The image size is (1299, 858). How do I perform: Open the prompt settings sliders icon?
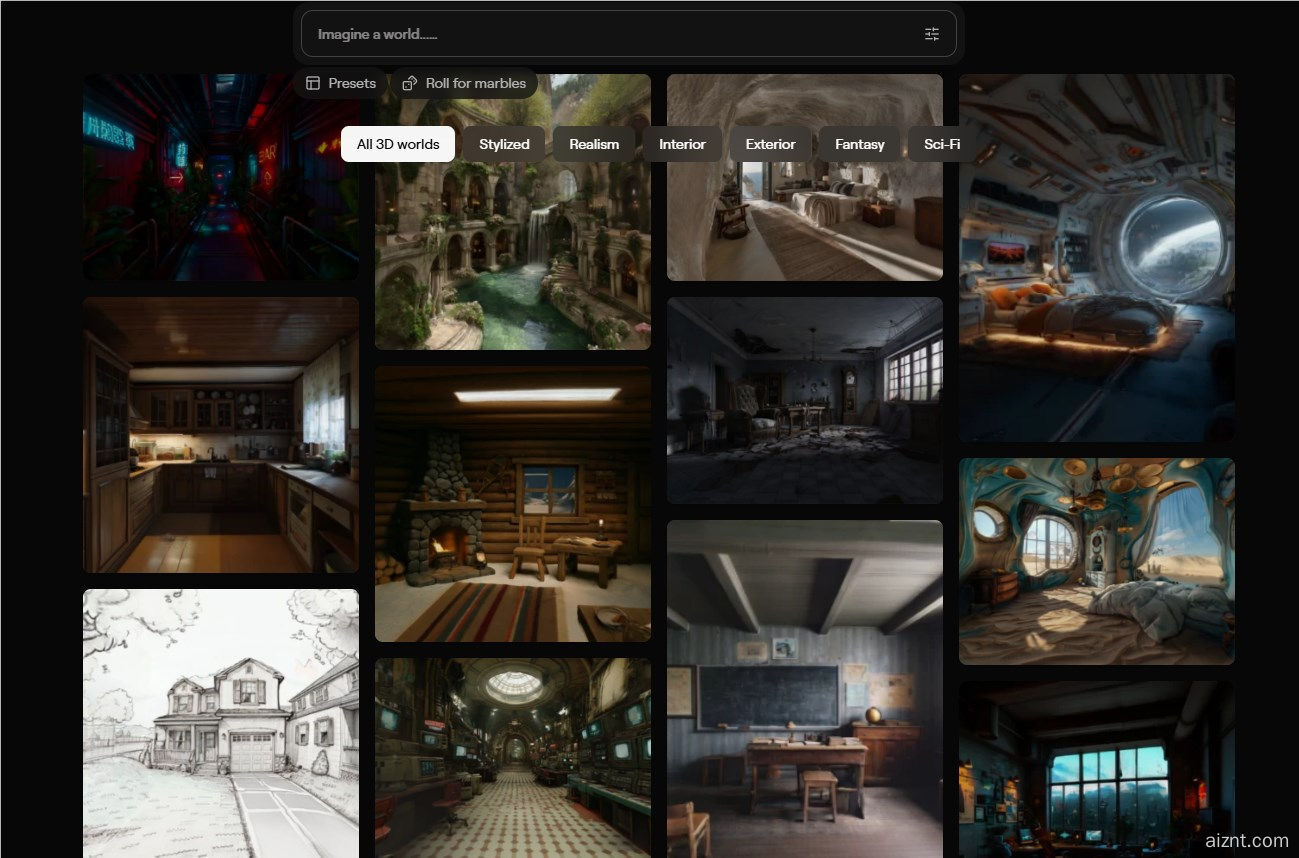pyautogui.click(x=931, y=34)
